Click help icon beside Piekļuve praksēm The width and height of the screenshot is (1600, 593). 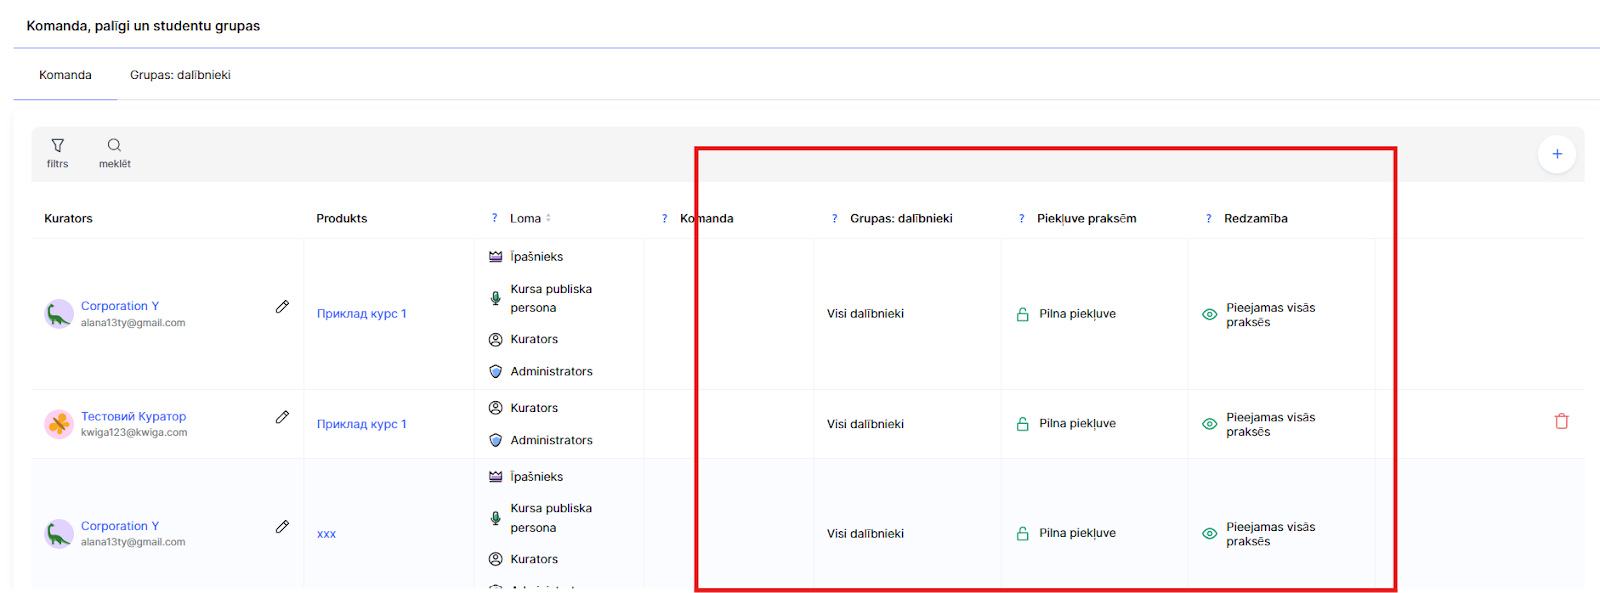coord(1021,219)
